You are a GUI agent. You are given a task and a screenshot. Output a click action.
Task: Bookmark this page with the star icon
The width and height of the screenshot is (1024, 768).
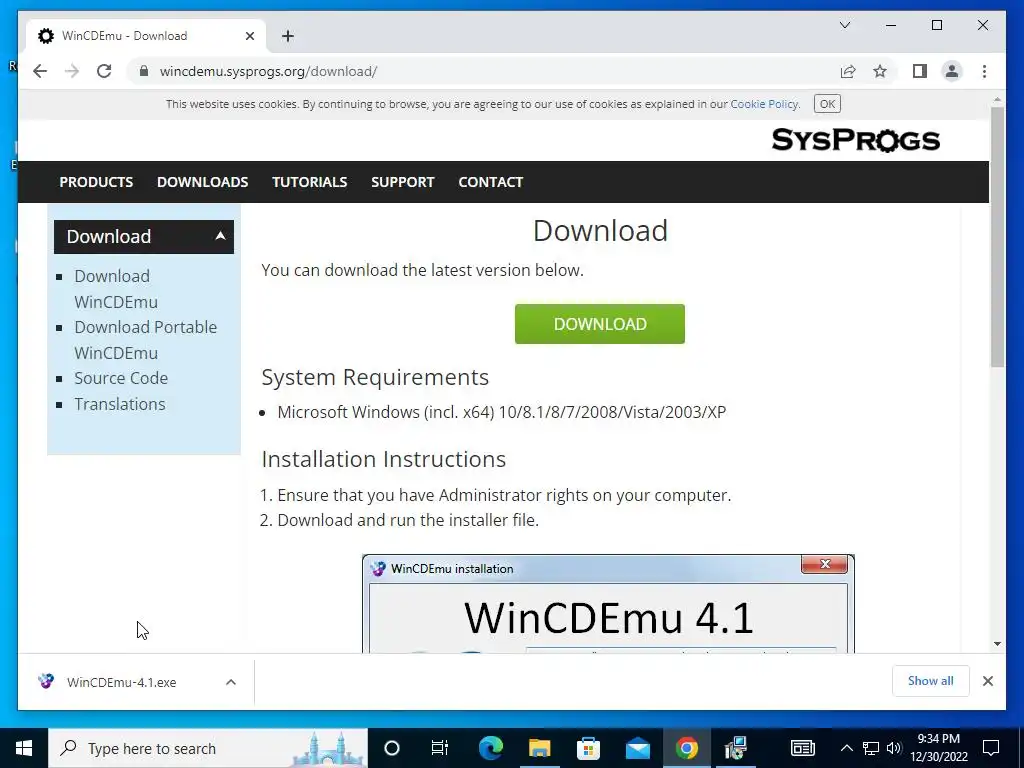(x=880, y=71)
